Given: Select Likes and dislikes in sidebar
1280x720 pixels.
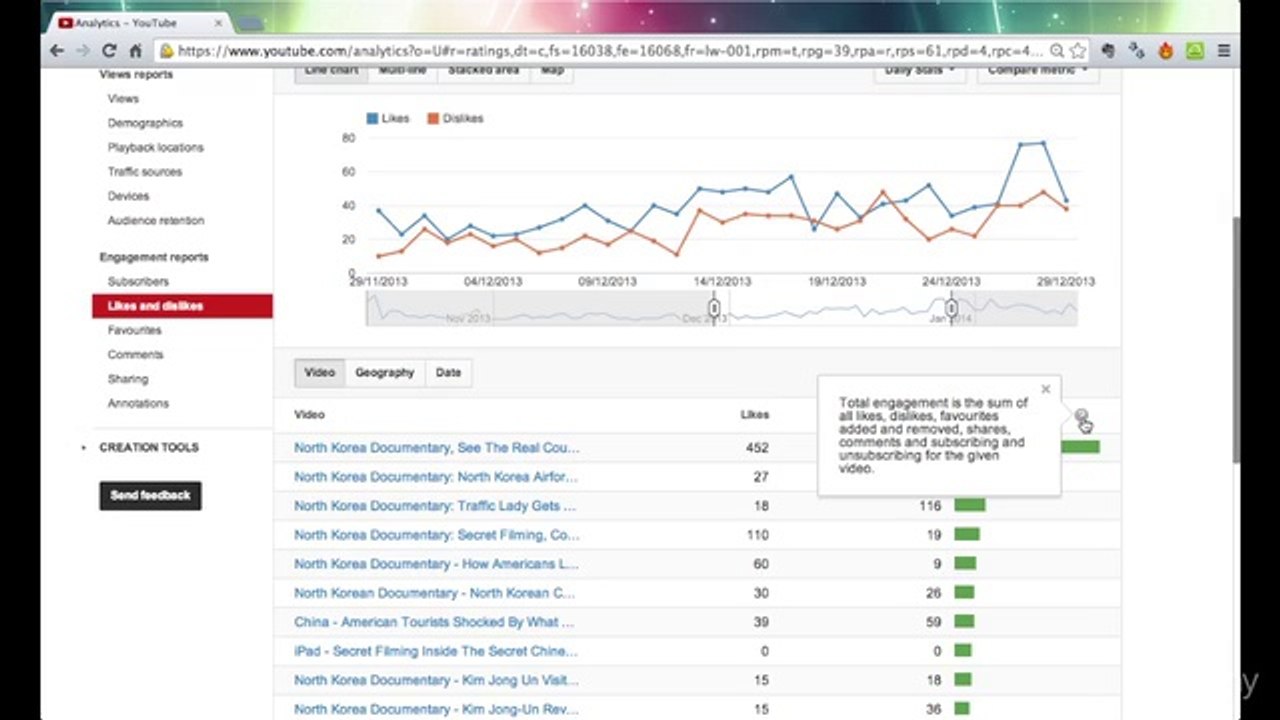Looking at the screenshot, I should [182, 306].
